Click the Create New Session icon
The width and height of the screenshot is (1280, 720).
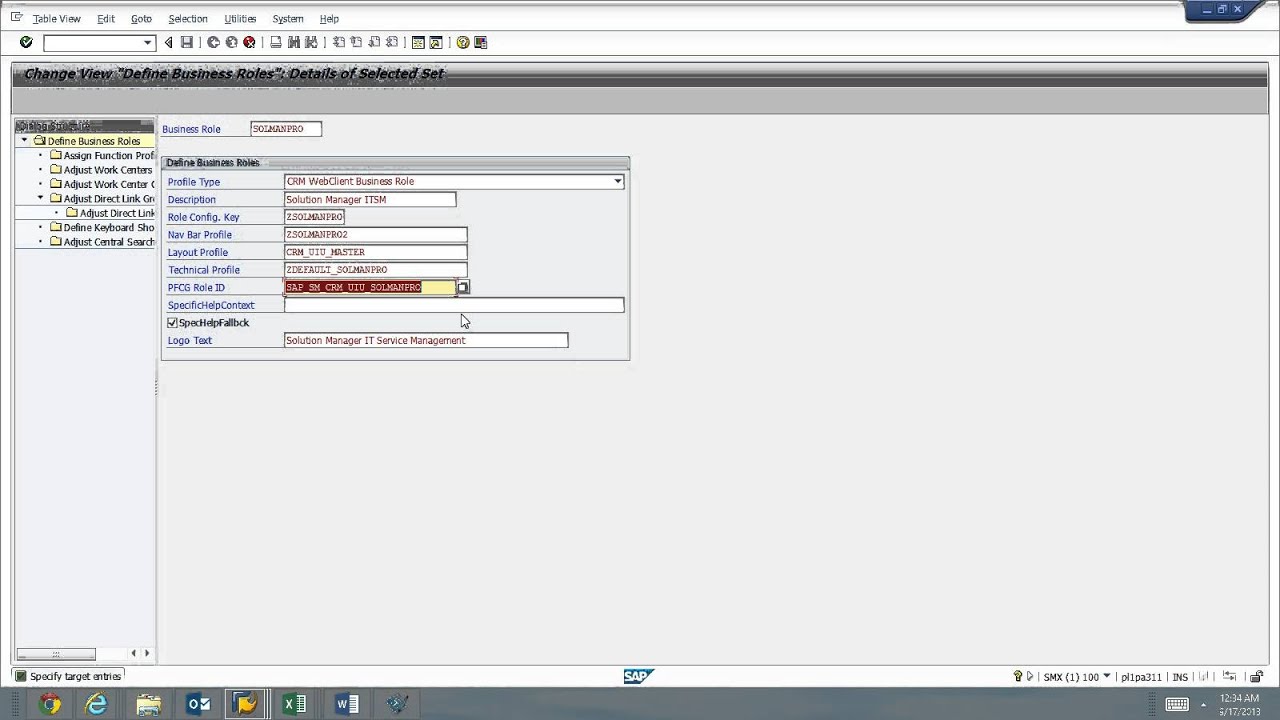(418, 42)
